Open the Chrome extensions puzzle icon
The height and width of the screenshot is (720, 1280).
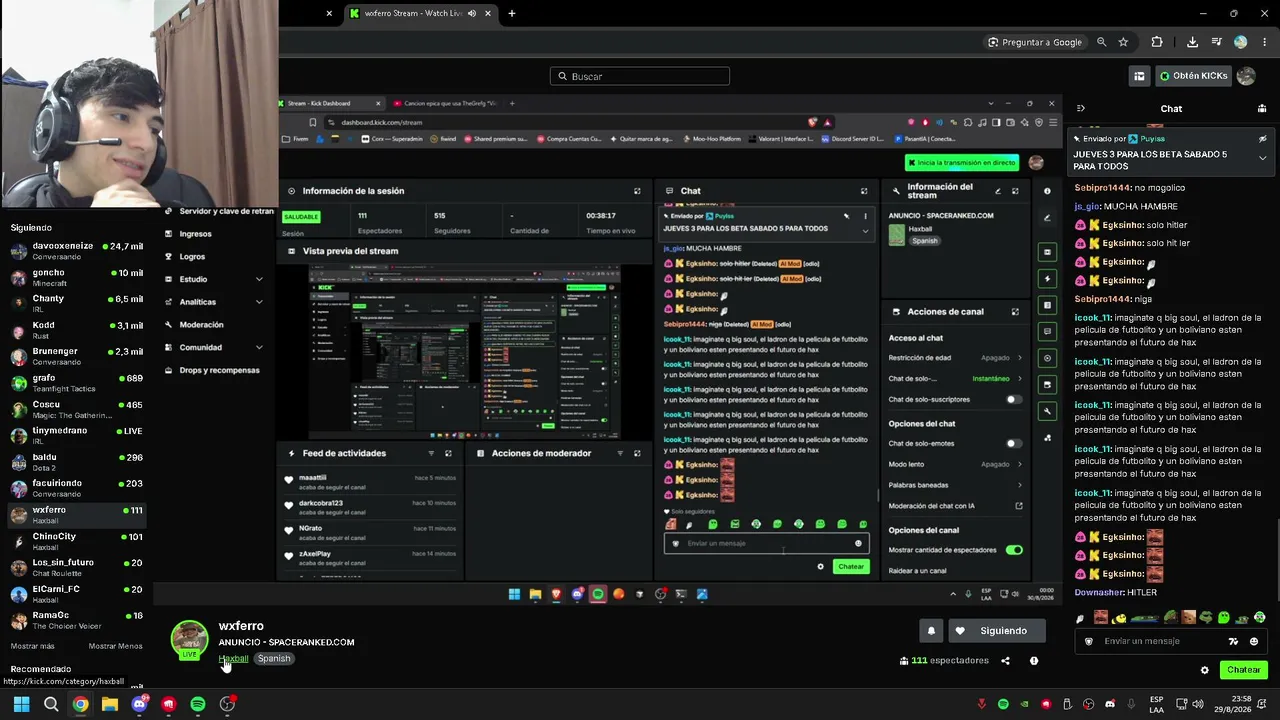[x=1157, y=42]
